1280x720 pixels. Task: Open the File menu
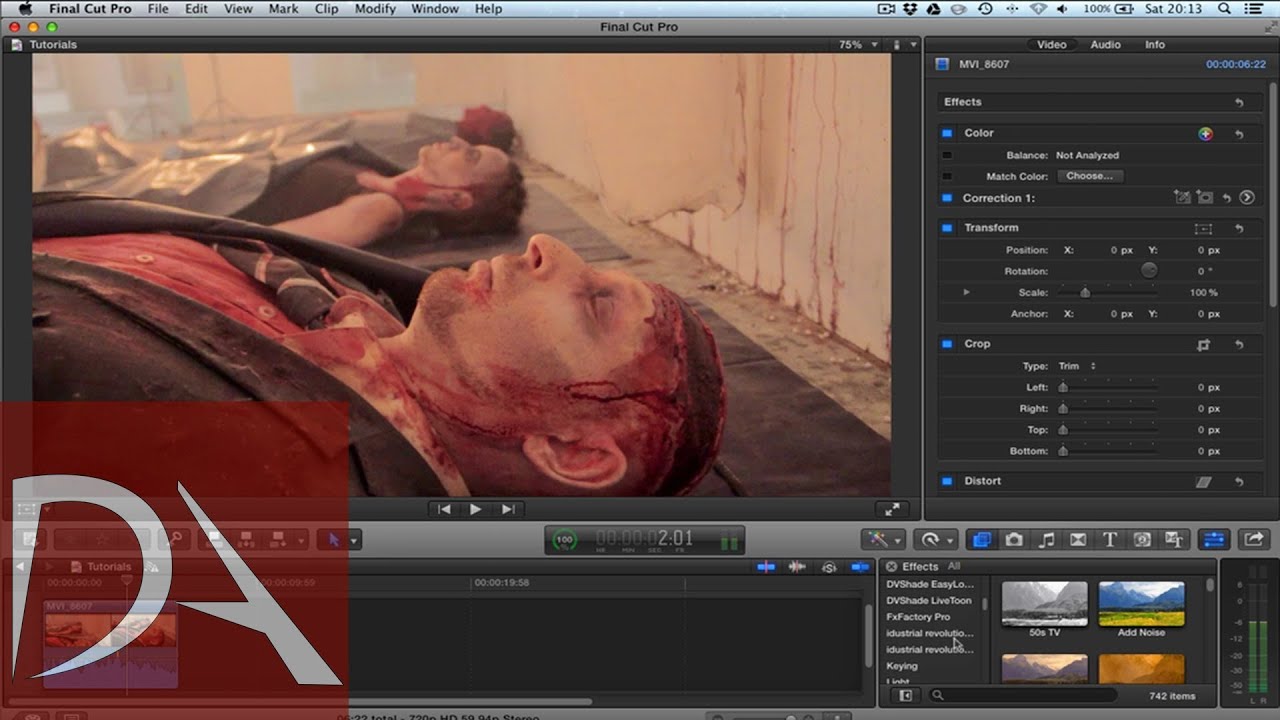tap(158, 8)
